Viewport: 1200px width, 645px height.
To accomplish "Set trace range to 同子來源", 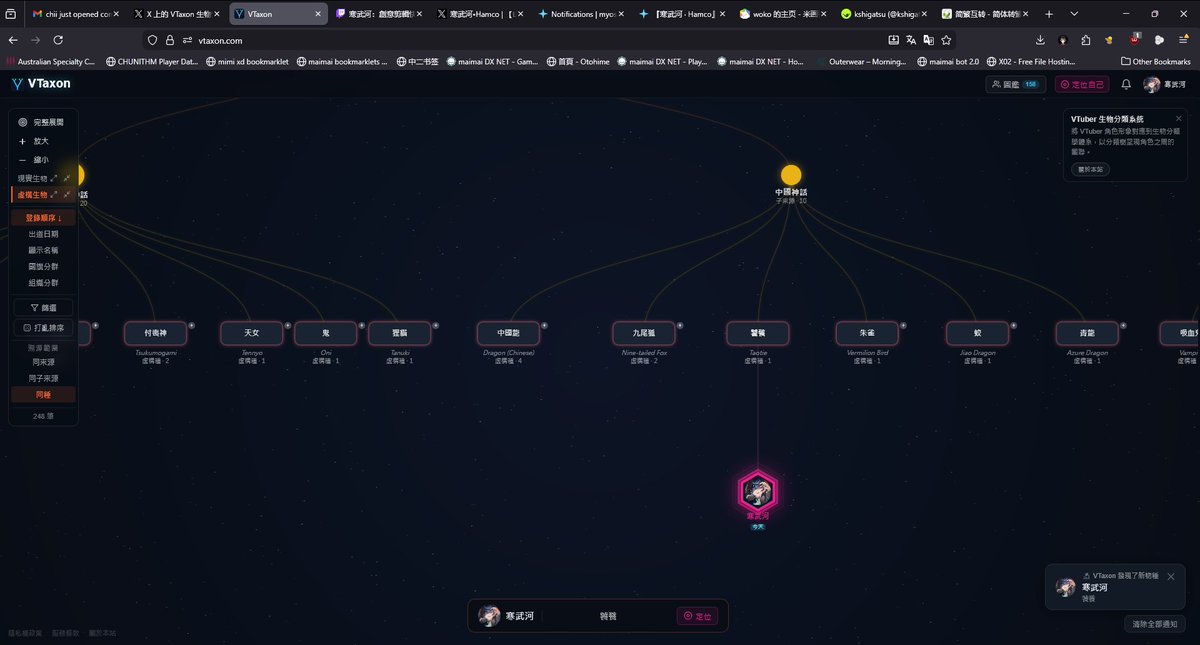I will [43, 378].
